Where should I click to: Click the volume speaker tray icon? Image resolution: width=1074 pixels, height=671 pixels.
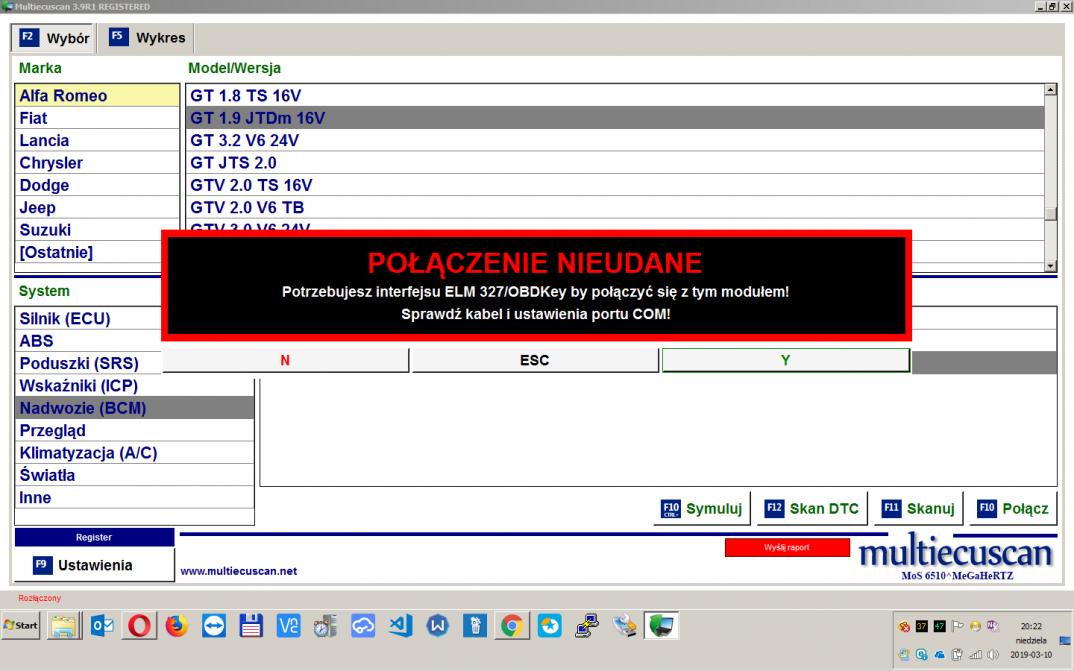click(x=992, y=655)
